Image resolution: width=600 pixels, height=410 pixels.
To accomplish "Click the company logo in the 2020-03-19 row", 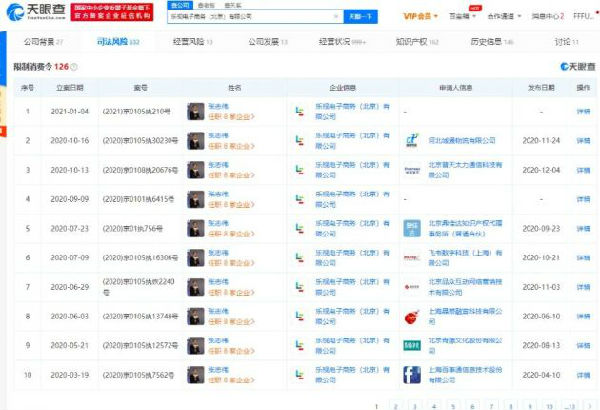I will tap(300, 375).
